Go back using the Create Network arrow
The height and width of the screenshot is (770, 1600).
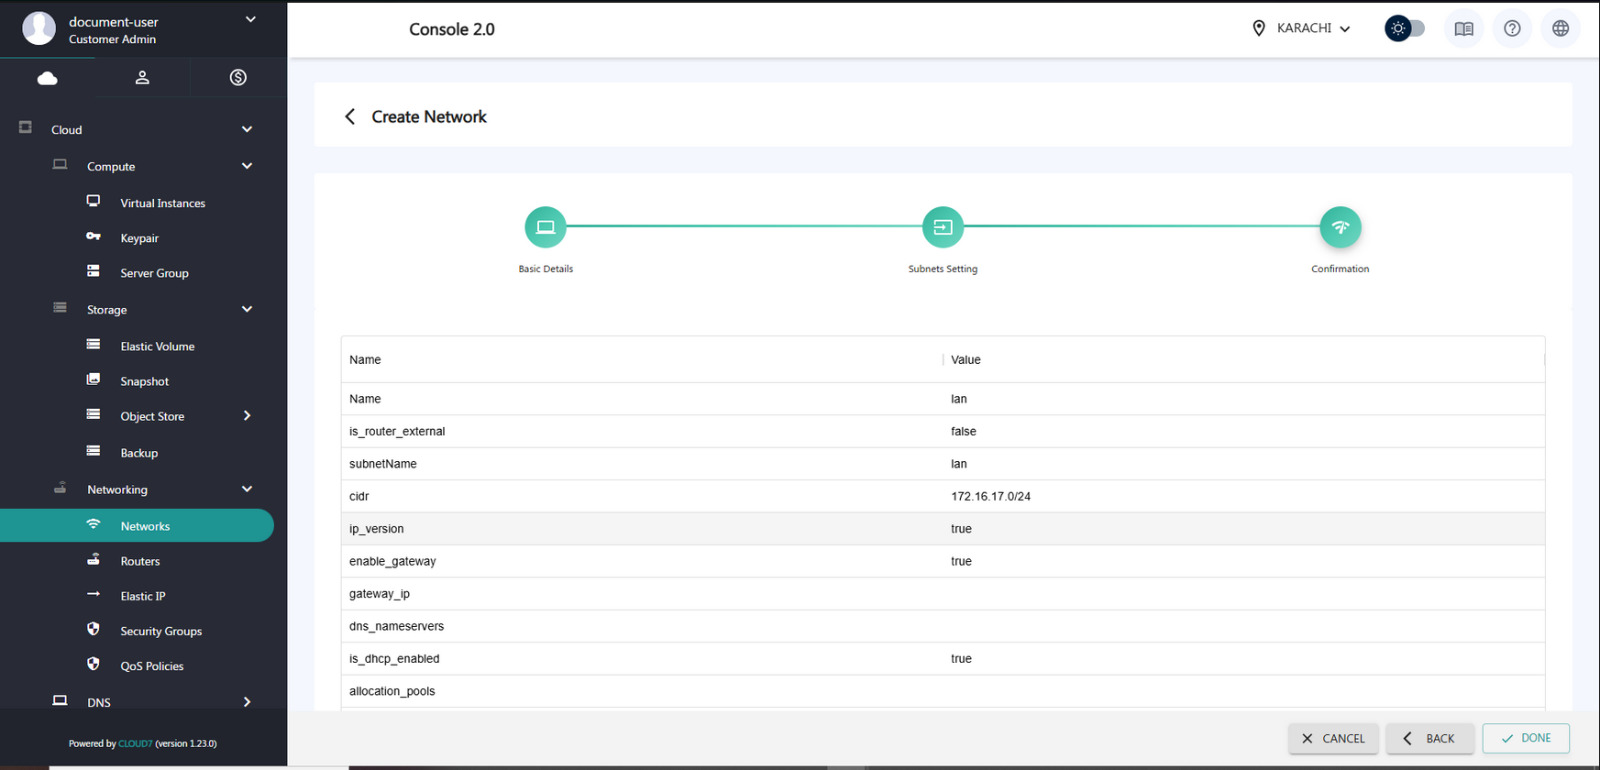point(350,117)
